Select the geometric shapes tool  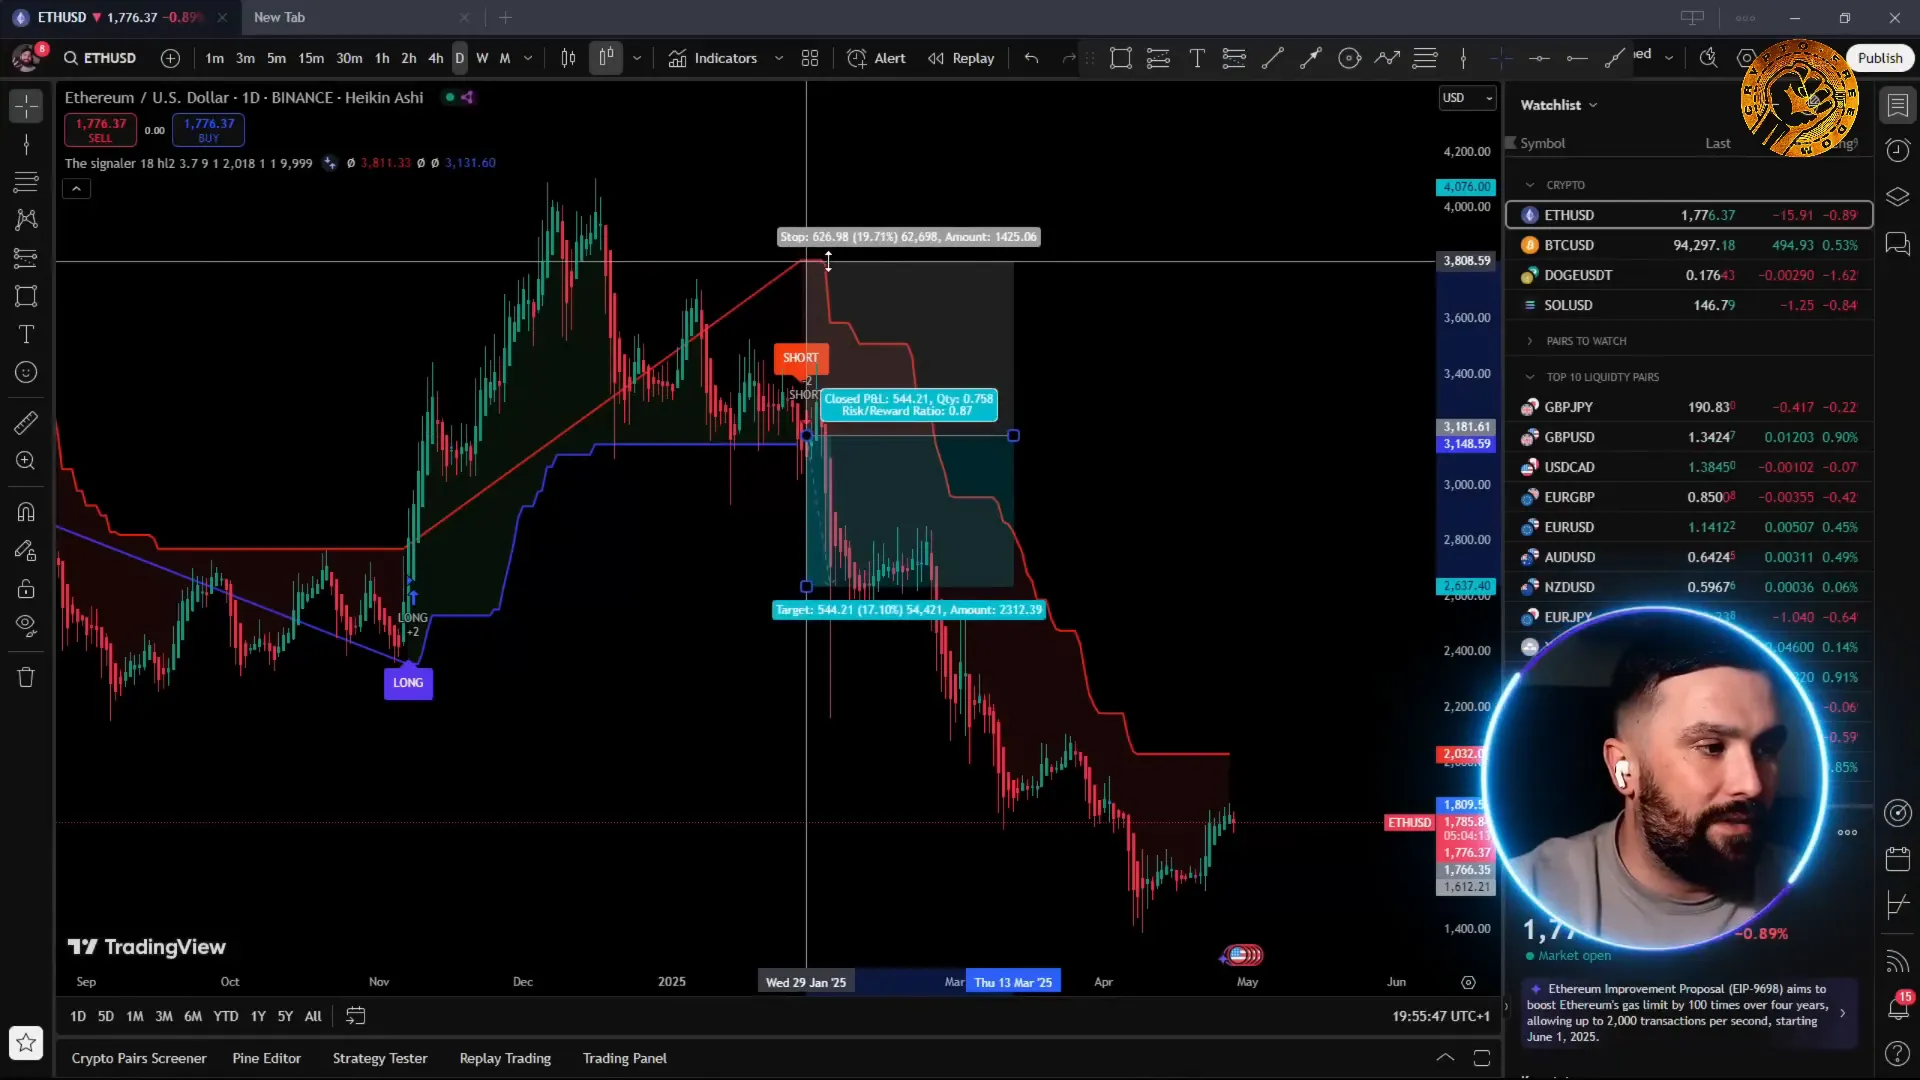click(x=26, y=296)
